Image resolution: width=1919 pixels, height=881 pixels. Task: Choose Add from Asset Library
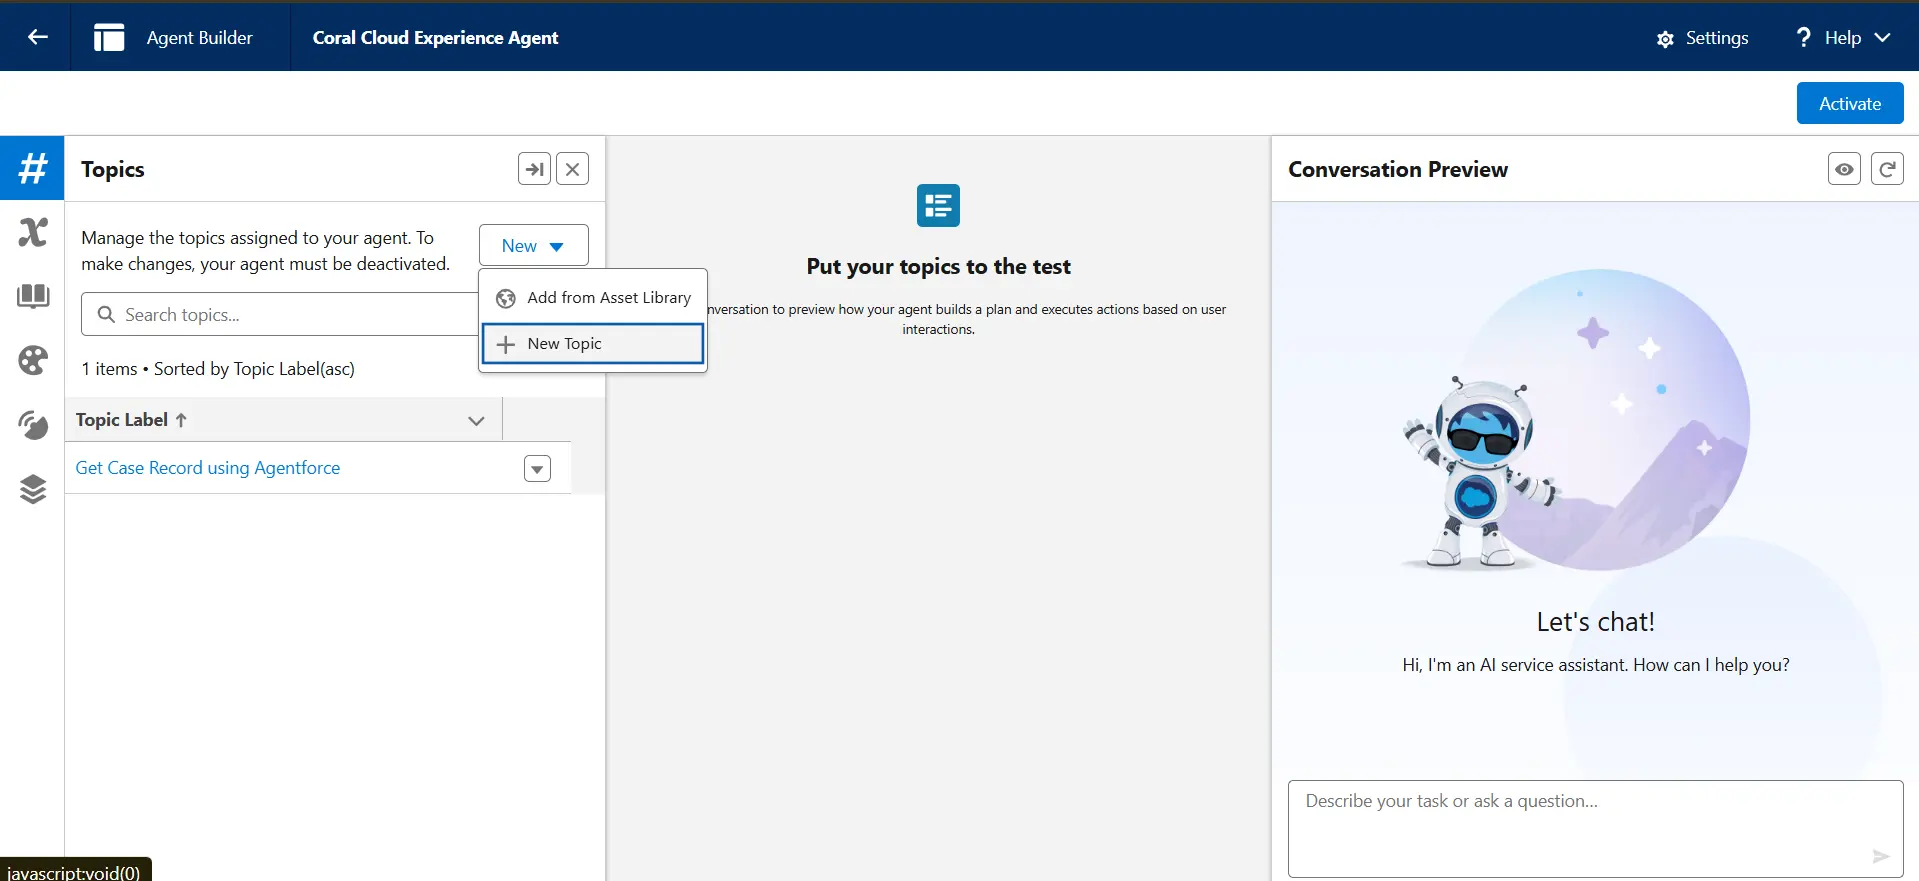click(593, 297)
